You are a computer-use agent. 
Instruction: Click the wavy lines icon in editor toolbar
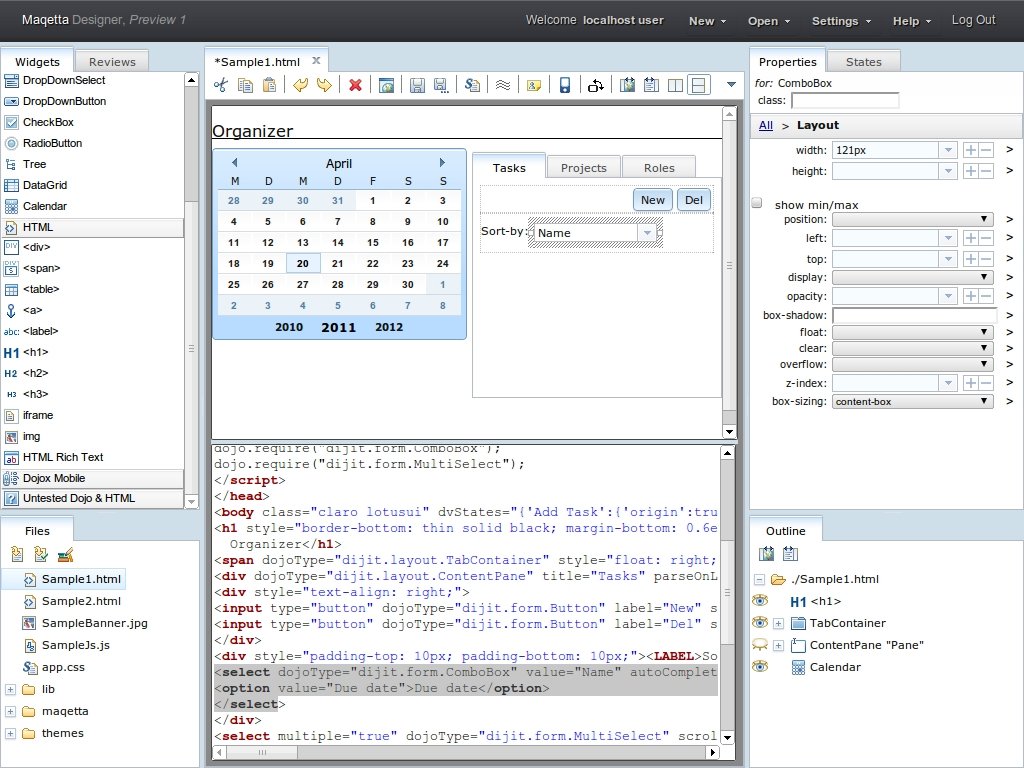(x=502, y=85)
